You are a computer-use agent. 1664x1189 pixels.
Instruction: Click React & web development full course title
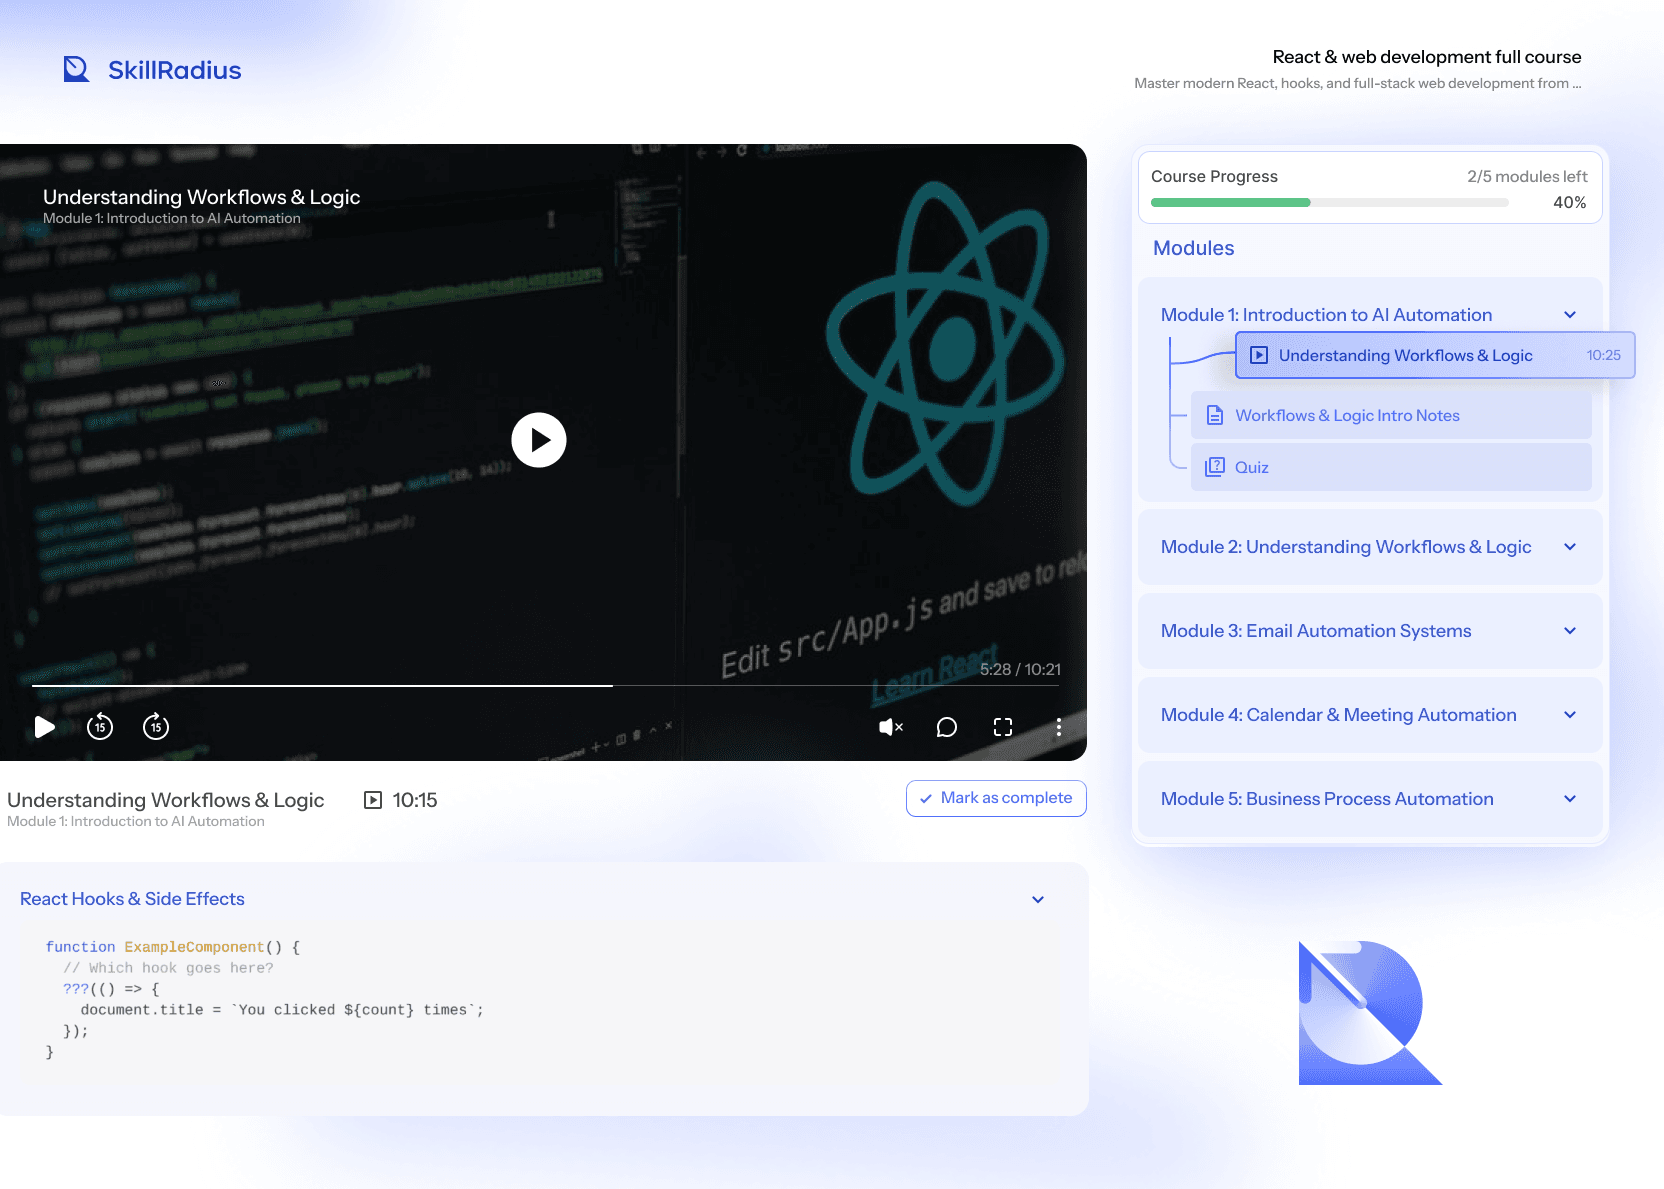tap(1427, 57)
